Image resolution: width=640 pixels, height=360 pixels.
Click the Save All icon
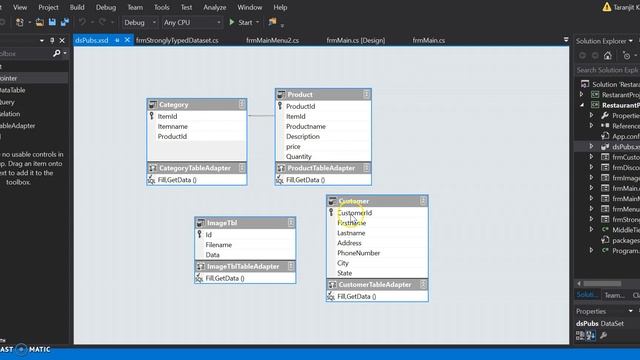(x=65, y=22)
